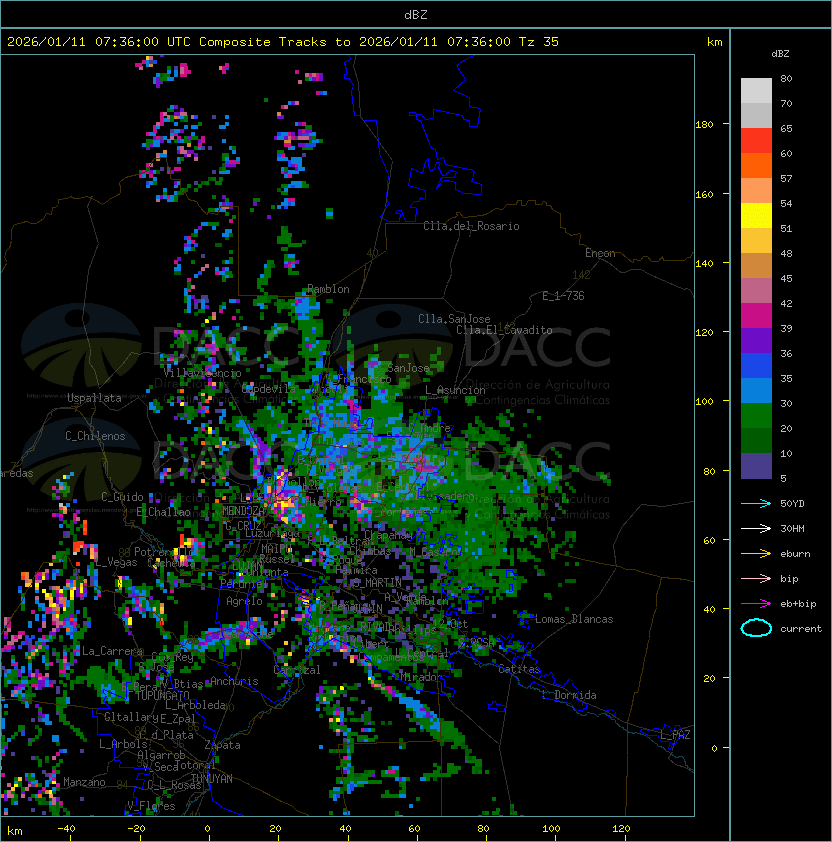Click the Agrelo place label

click(244, 601)
